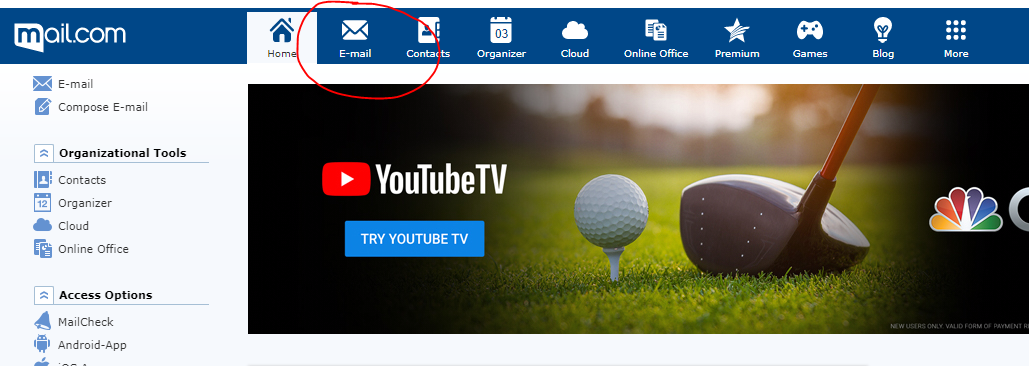This screenshot has width=1029, height=366.
Task: Click the YouTube TV logo in banner
Action: point(414,179)
